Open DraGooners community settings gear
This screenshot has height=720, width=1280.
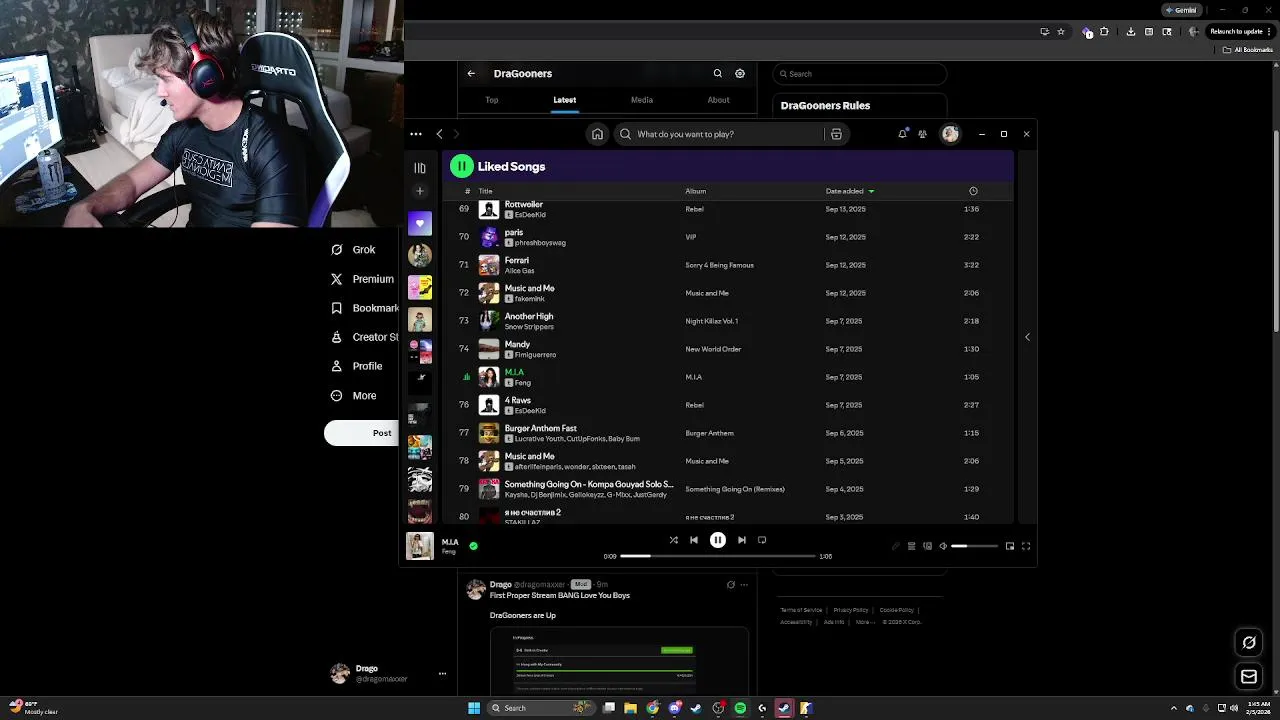740,73
